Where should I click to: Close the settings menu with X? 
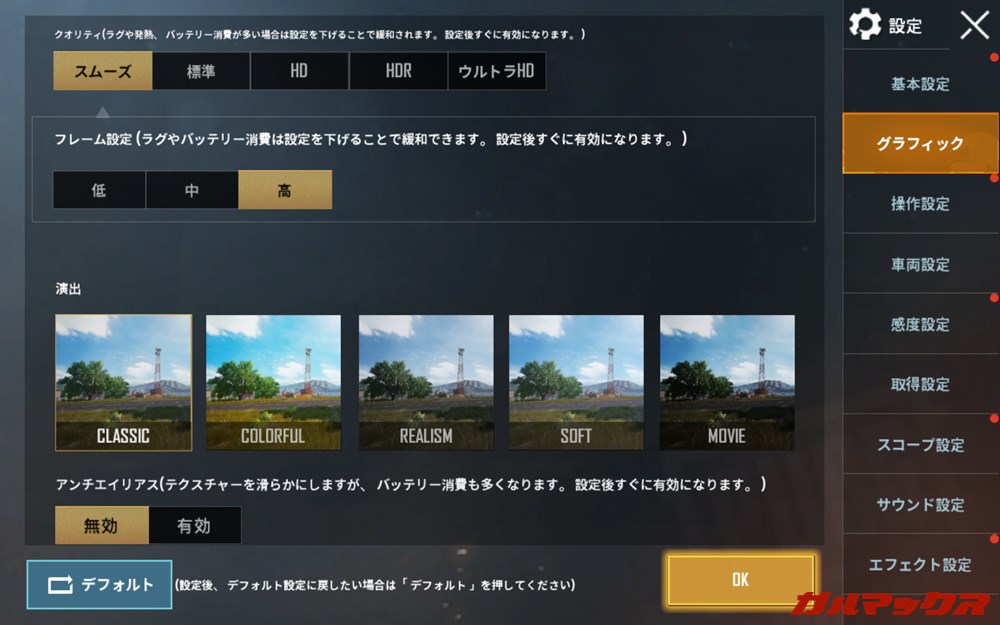pos(974,26)
